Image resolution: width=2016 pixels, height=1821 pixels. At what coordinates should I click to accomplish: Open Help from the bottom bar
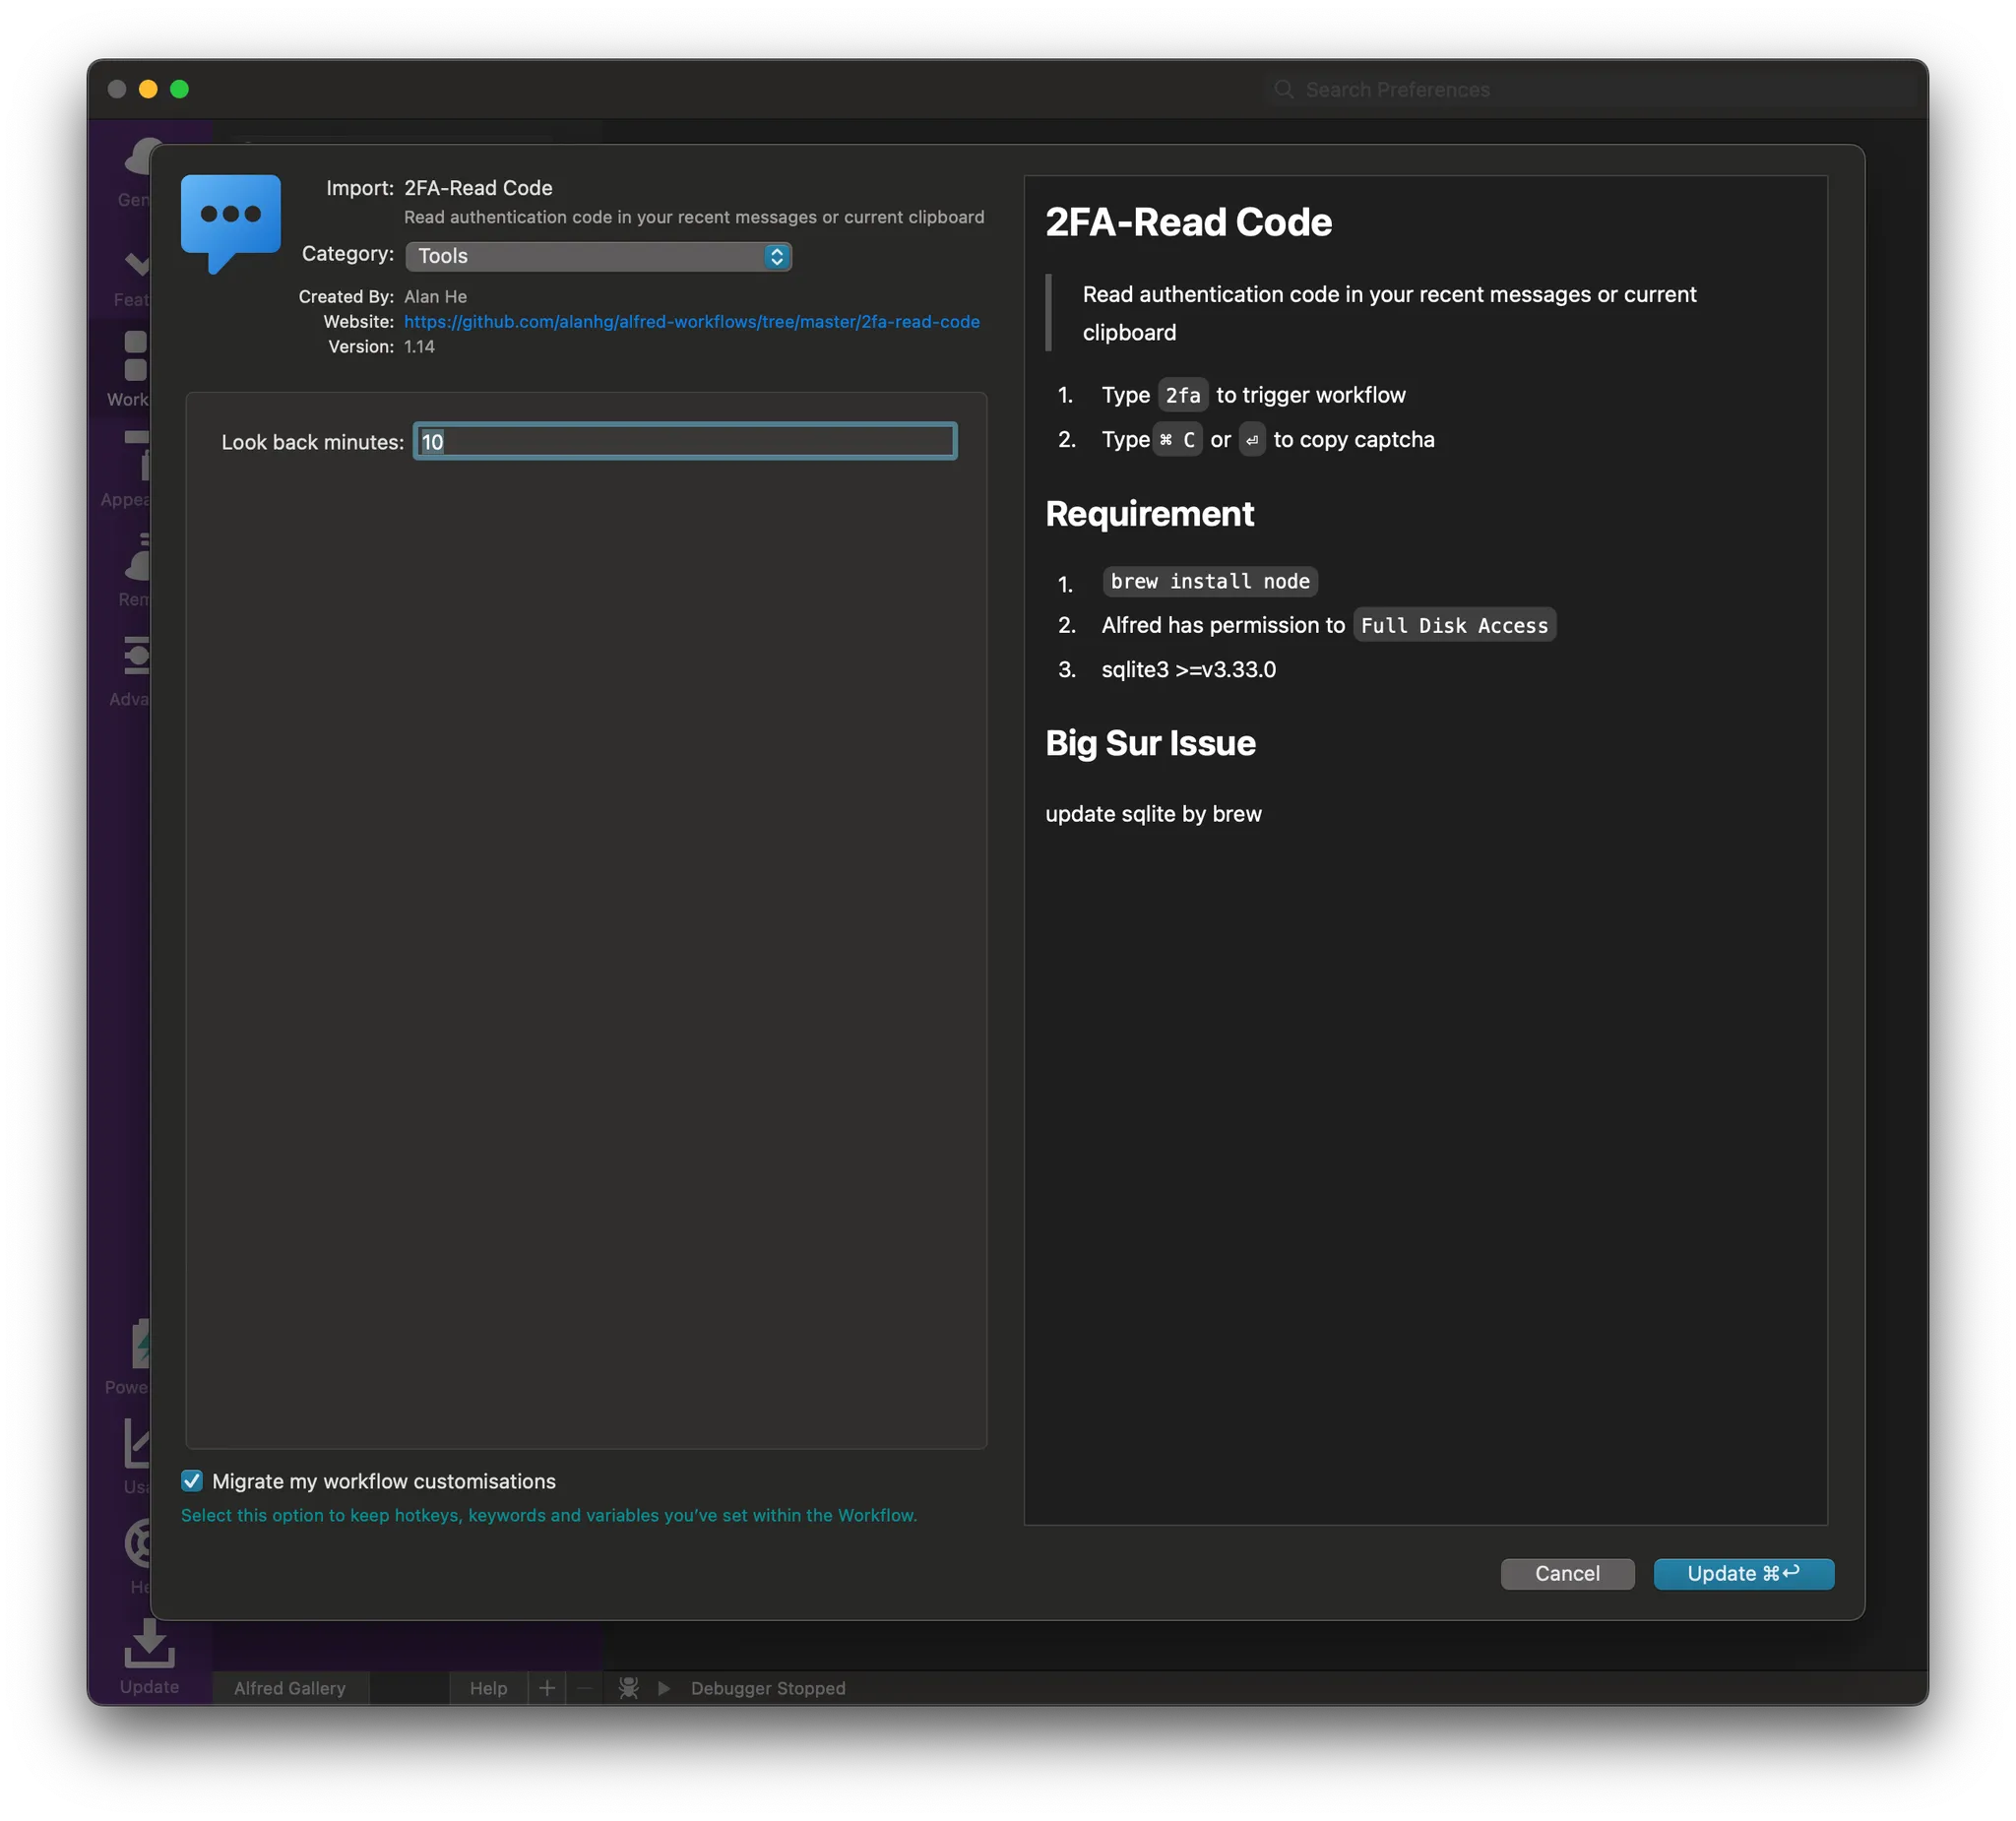tap(487, 1688)
